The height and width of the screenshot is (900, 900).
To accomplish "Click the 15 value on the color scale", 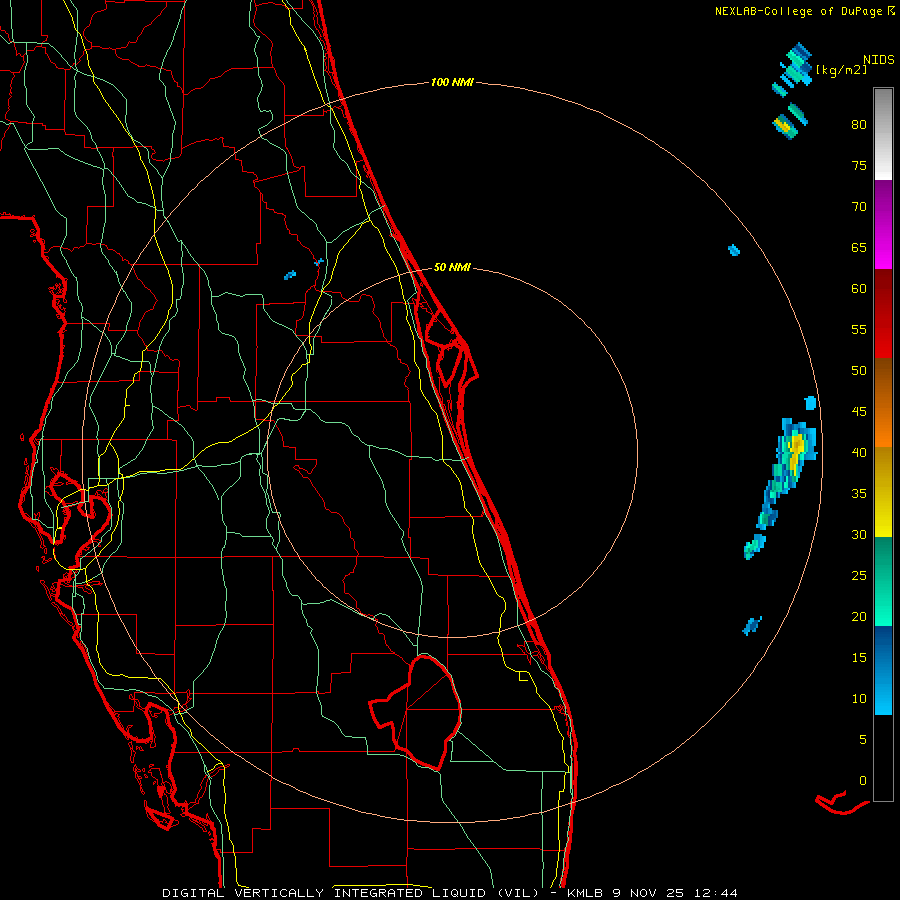I will point(859,657).
